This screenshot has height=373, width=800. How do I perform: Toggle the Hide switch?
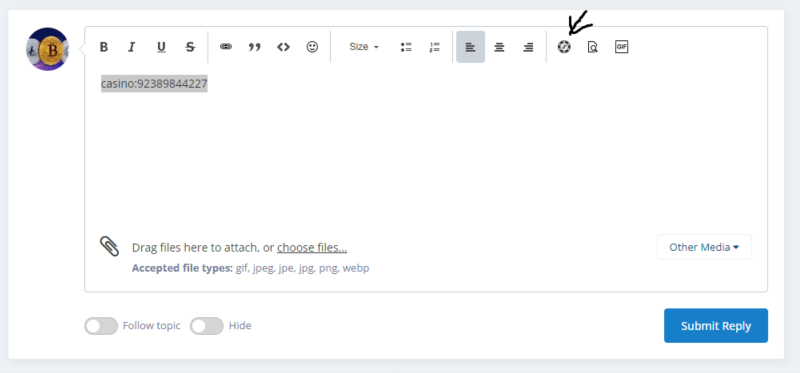tap(207, 326)
